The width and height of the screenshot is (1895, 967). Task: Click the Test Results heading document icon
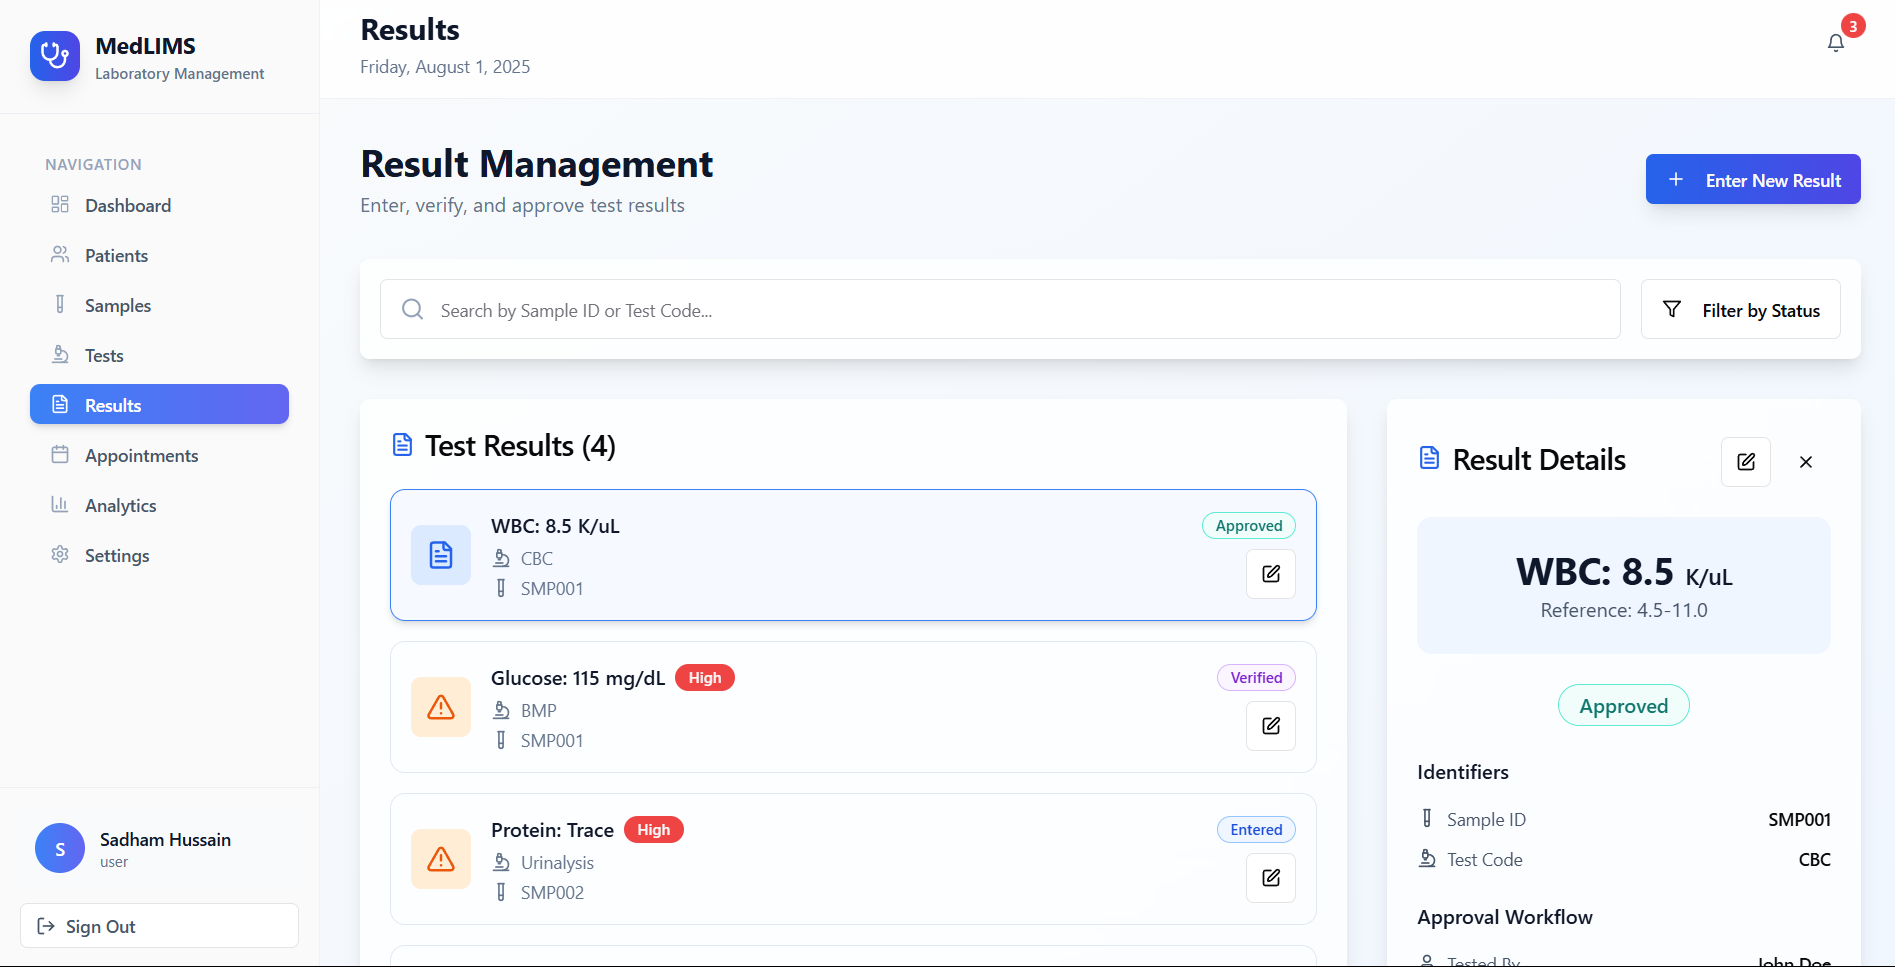[x=402, y=445]
